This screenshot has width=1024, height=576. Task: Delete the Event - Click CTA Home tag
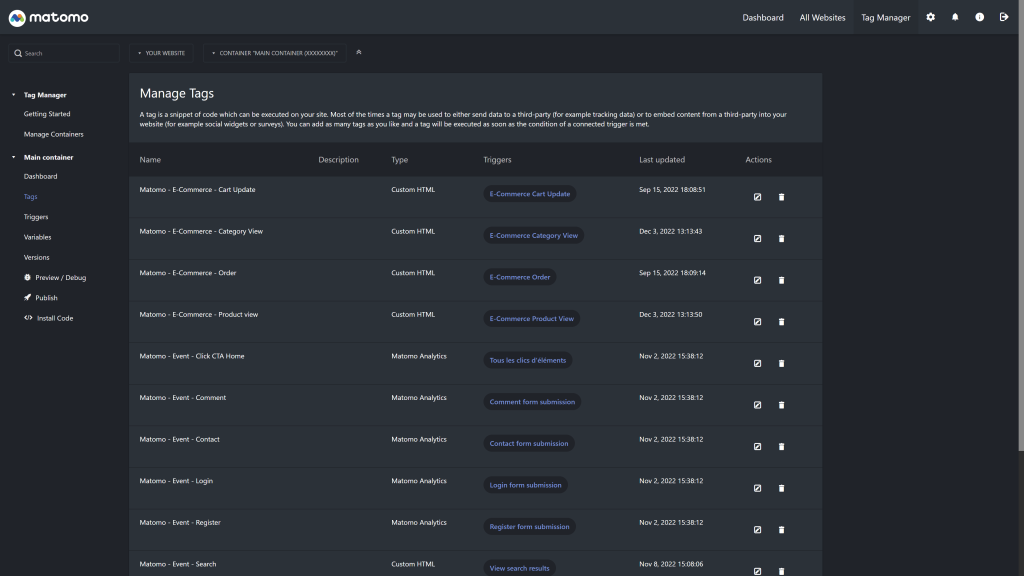pyautogui.click(x=782, y=364)
